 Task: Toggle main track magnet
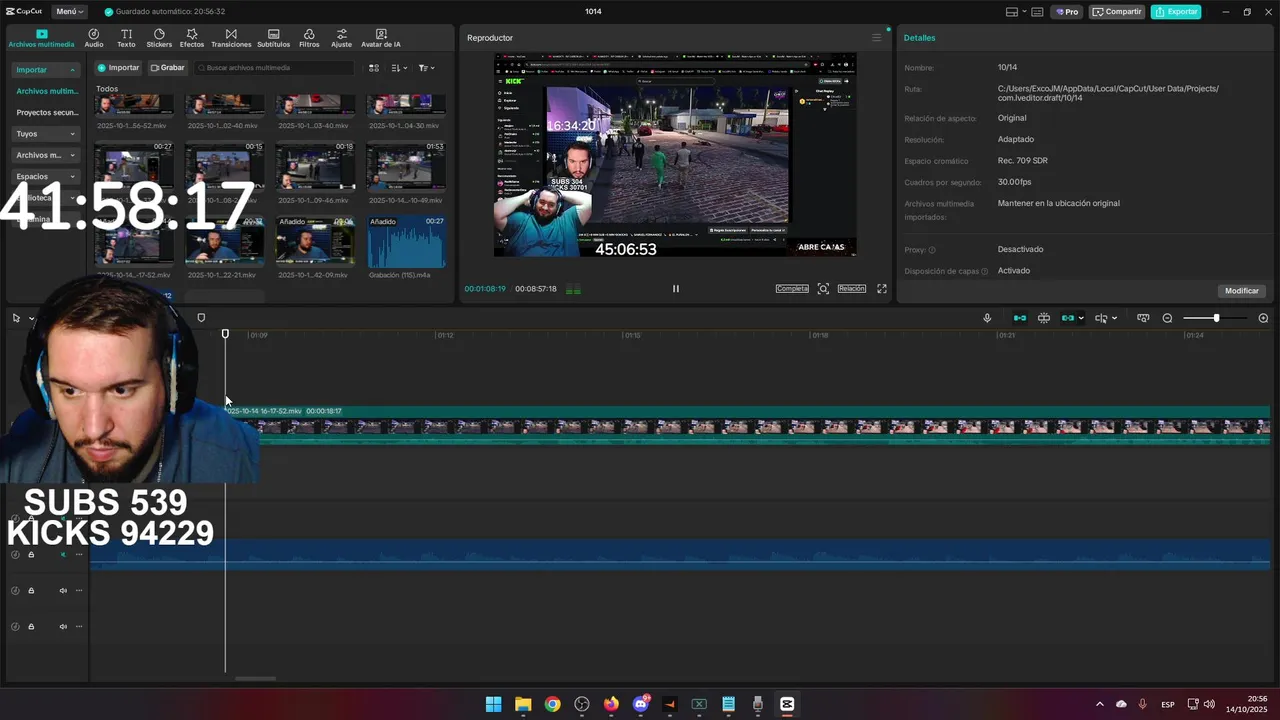[x=1020, y=318]
